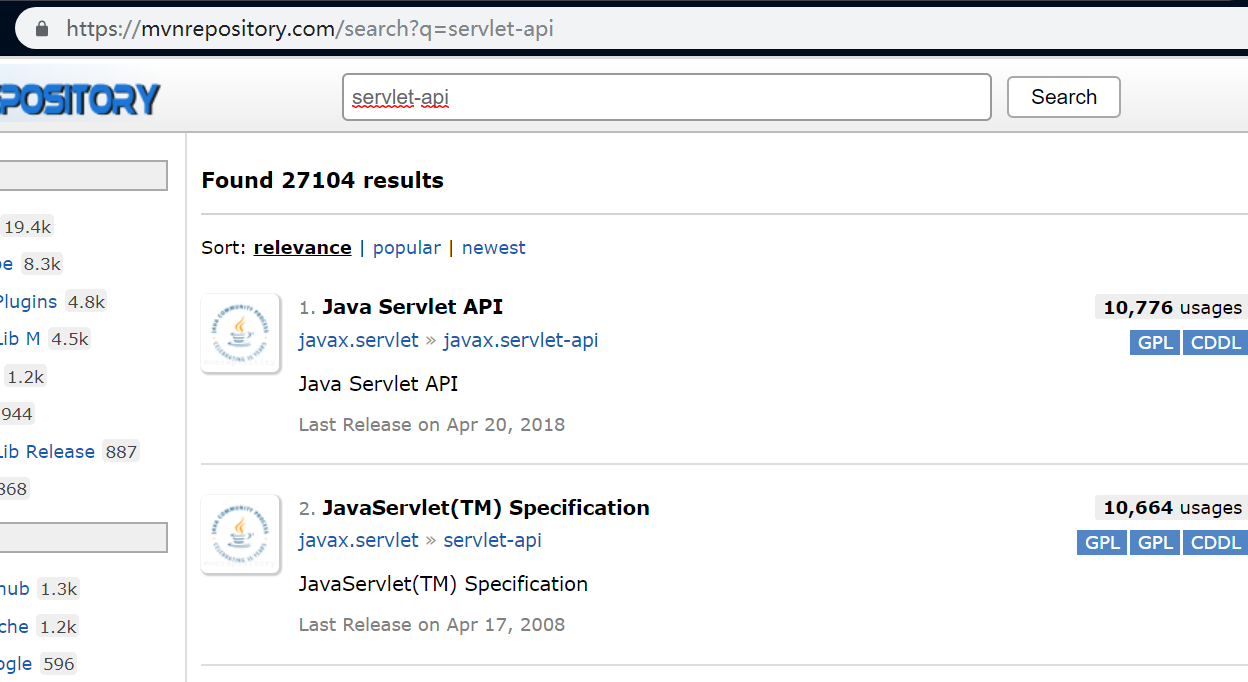Click 10,776 usages link
Image resolution: width=1248 pixels, height=682 pixels.
[x=1172, y=307]
